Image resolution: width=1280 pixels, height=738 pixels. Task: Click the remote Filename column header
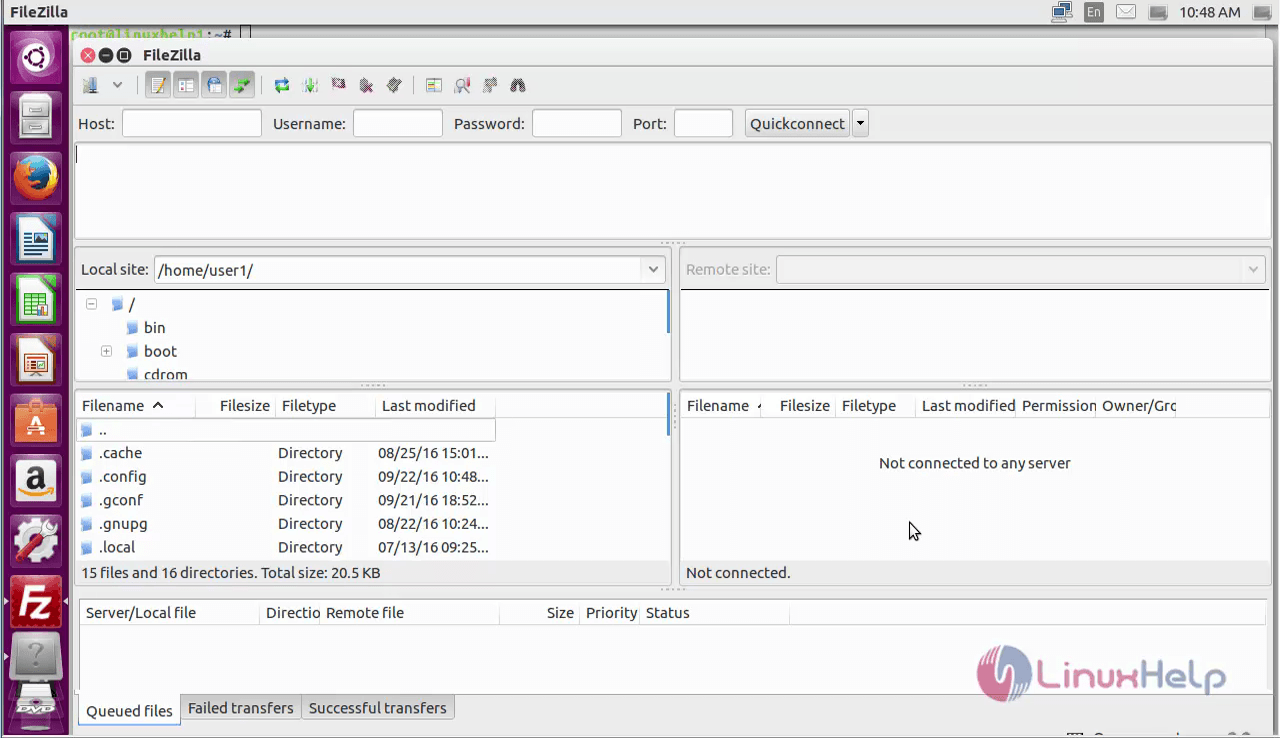pos(720,406)
